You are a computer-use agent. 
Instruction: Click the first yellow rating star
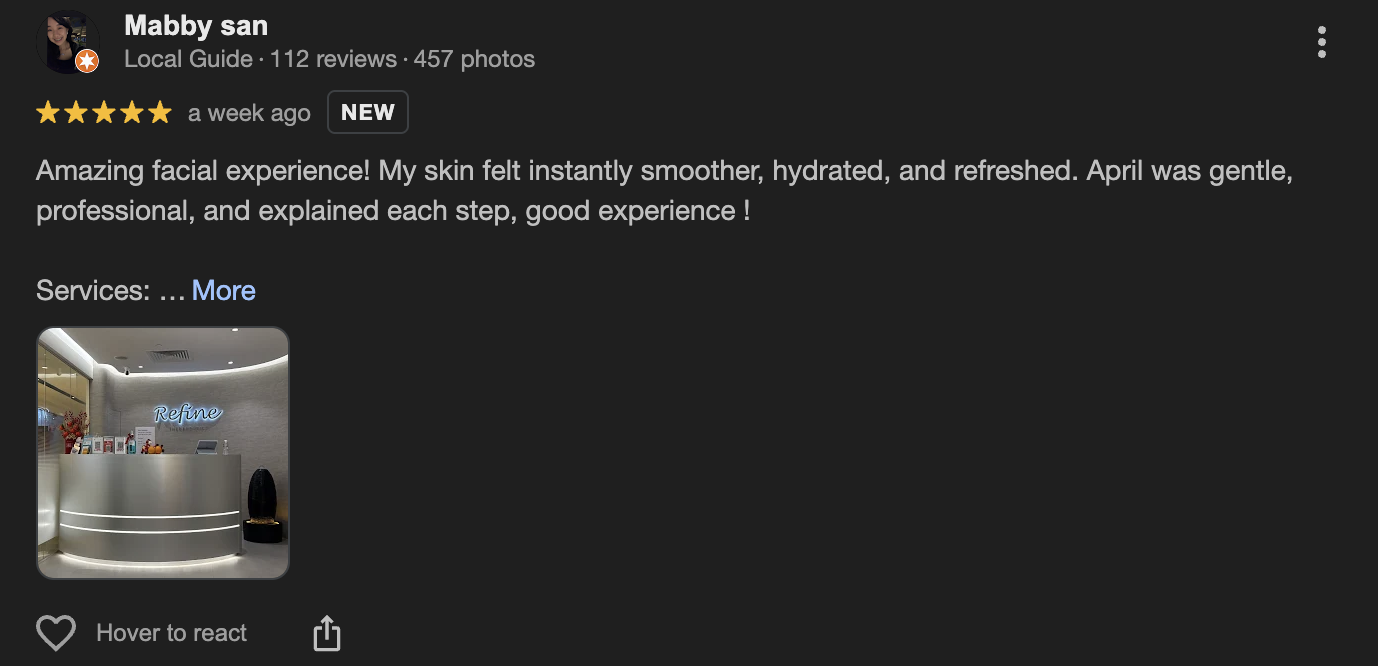47,113
